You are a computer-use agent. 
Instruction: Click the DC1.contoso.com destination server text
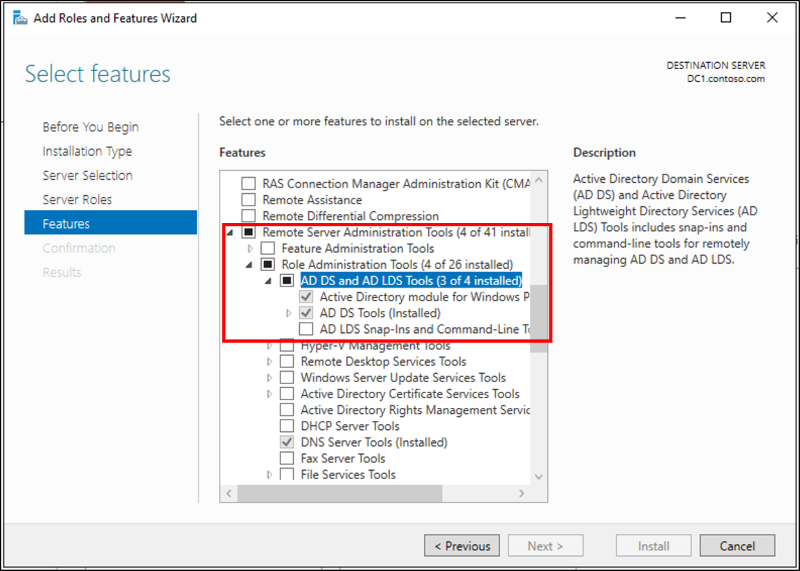coord(726,79)
